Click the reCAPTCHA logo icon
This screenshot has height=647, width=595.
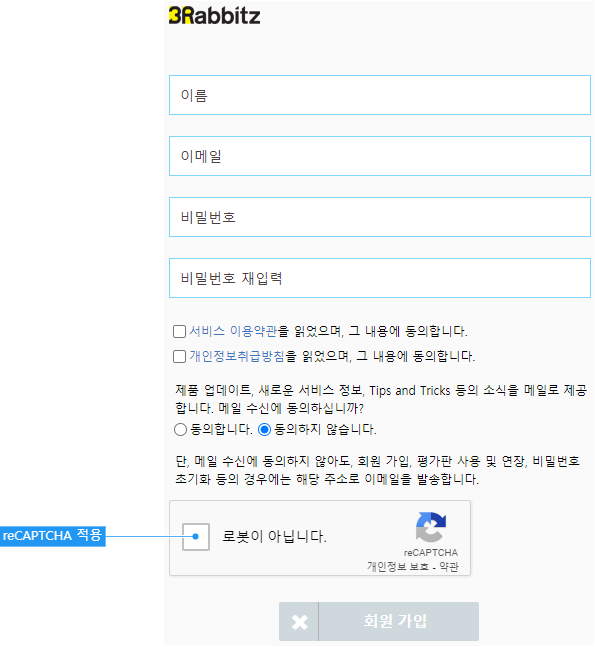[431, 527]
